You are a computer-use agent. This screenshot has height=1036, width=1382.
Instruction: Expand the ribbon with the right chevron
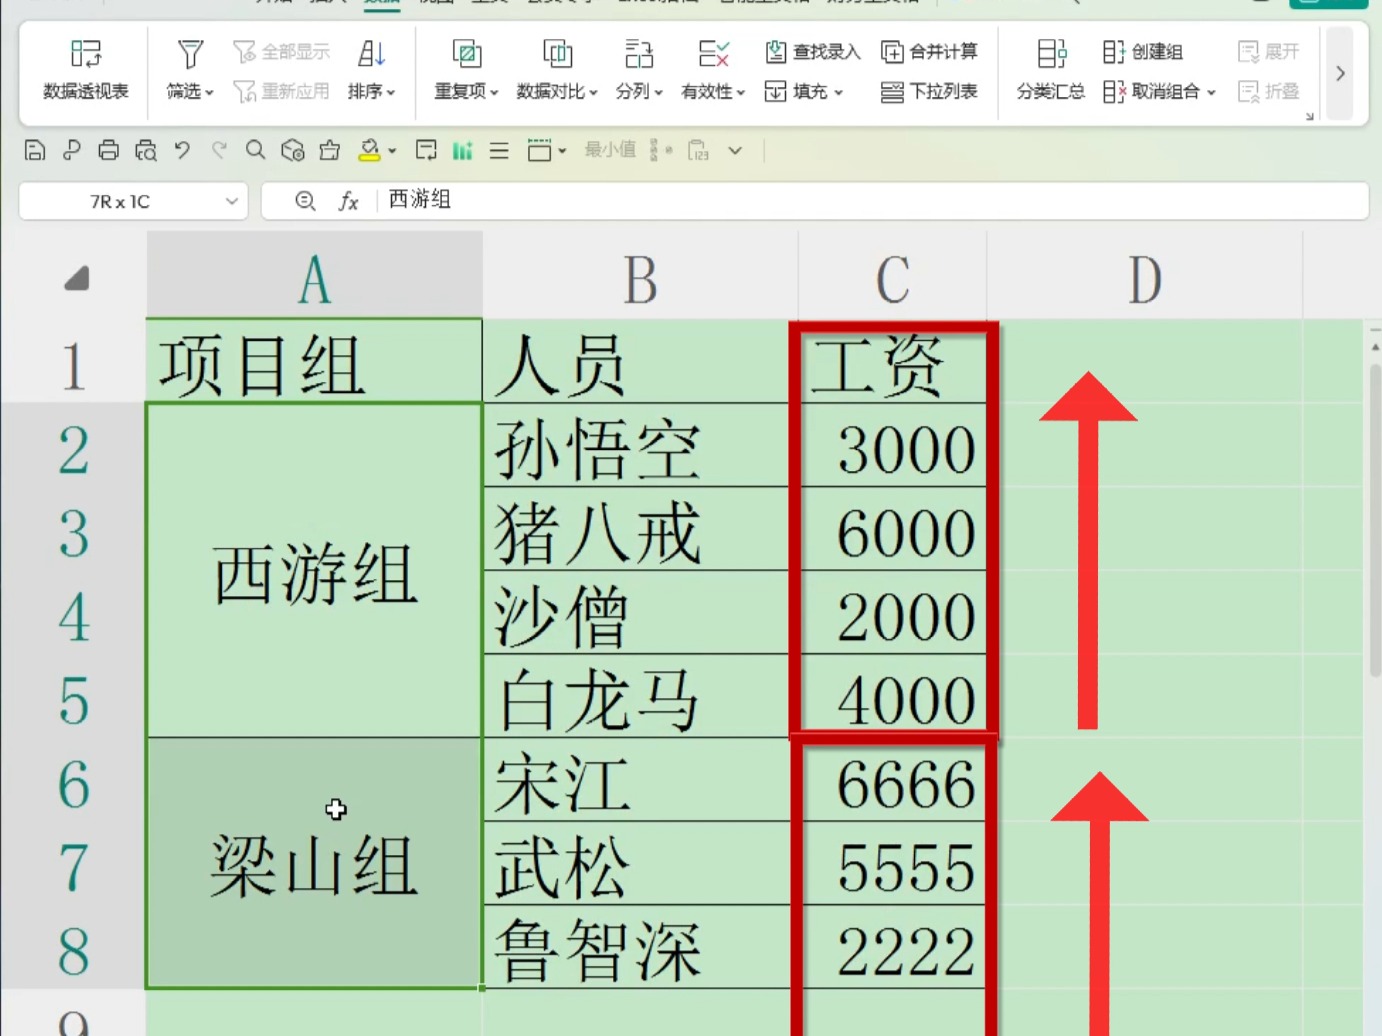click(x=1341, y=73)
